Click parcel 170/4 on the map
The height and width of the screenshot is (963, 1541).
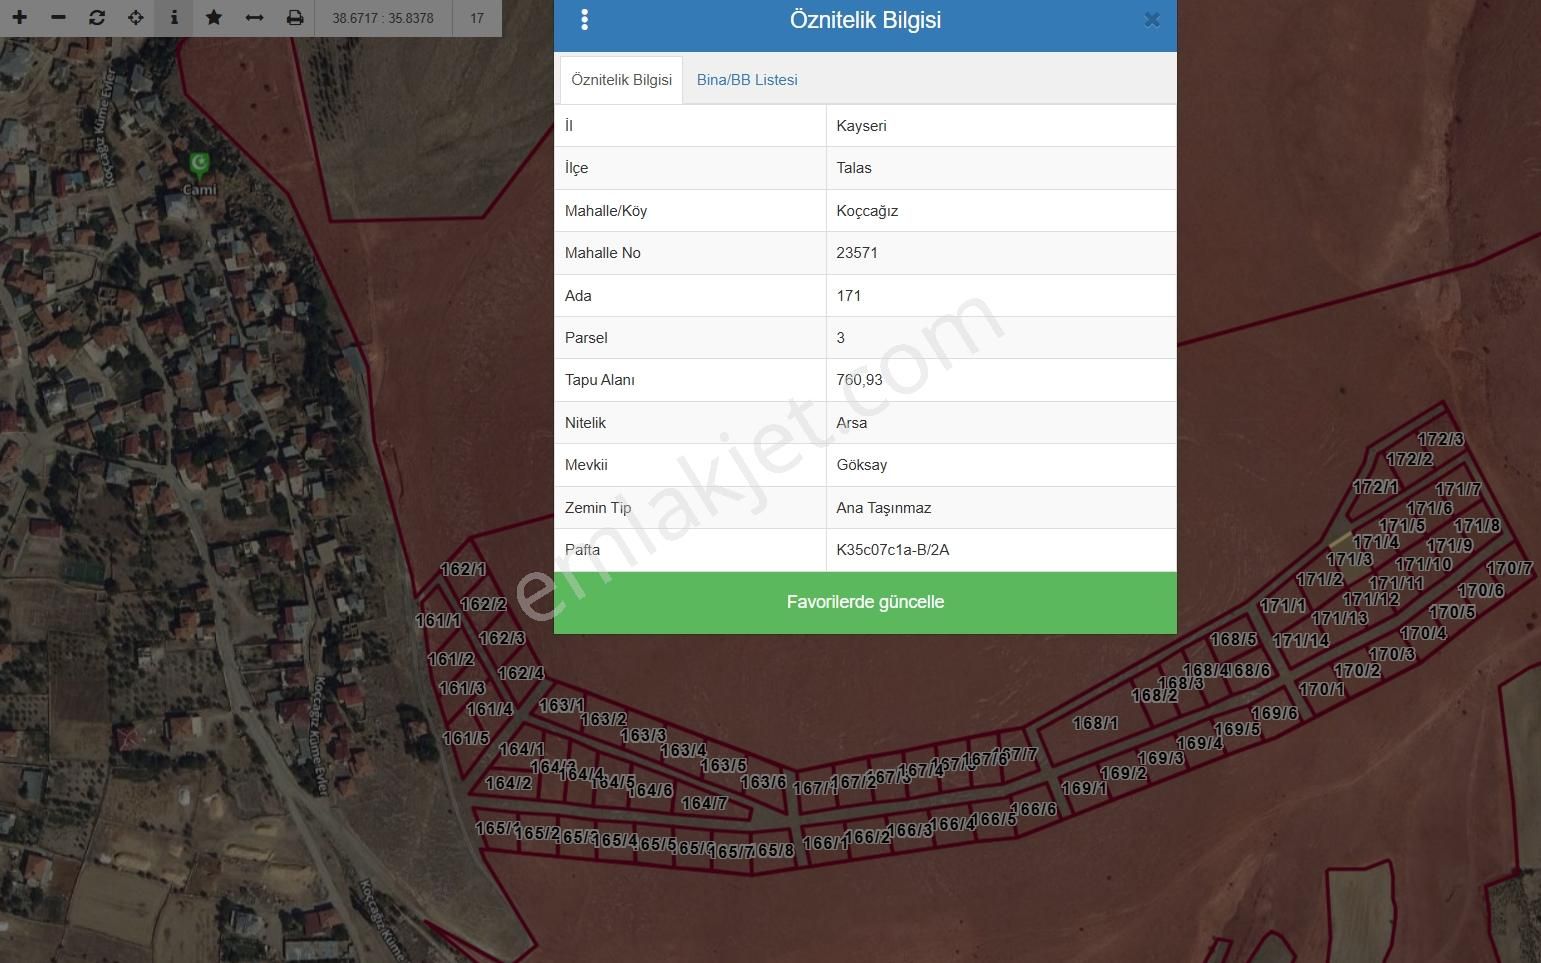click(1423, 633)
